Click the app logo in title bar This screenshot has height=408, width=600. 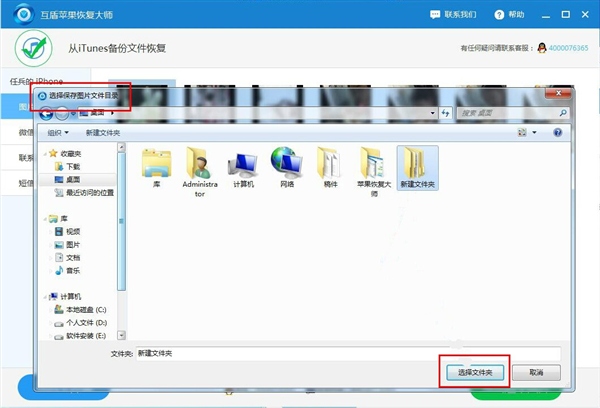click(x=23, y=15)
